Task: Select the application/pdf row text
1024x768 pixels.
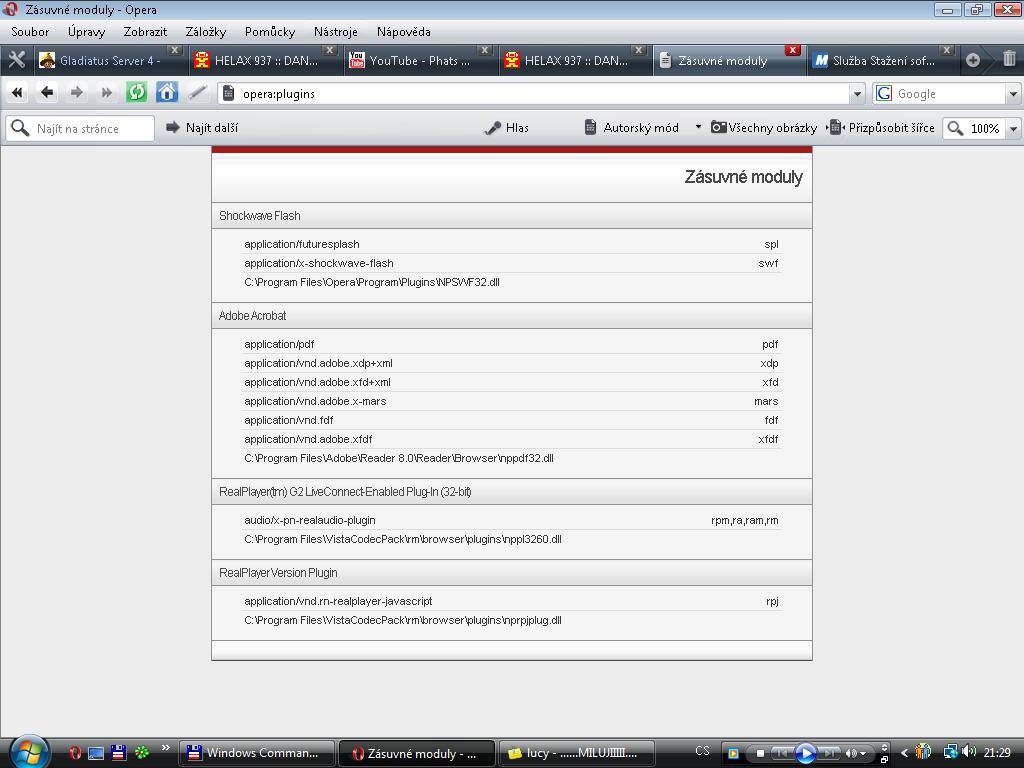Action: (x=280, y=344)
